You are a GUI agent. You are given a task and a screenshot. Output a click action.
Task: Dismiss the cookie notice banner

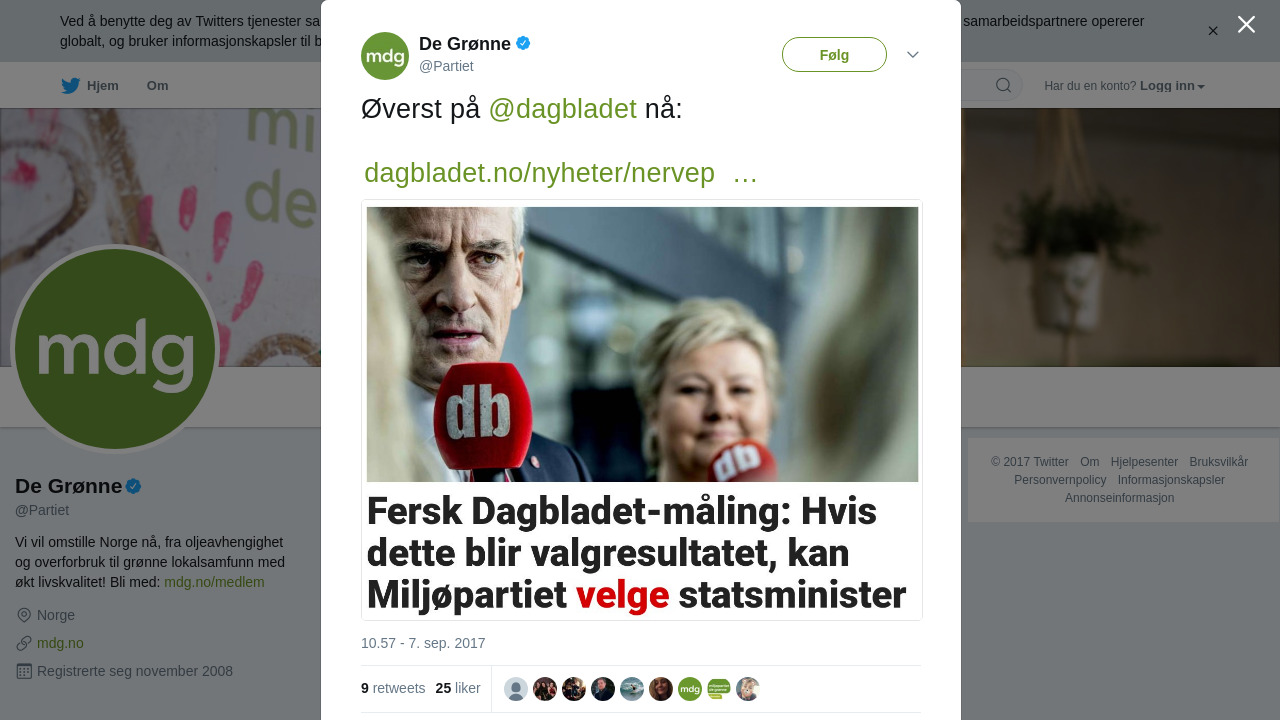coord(1213,31)
